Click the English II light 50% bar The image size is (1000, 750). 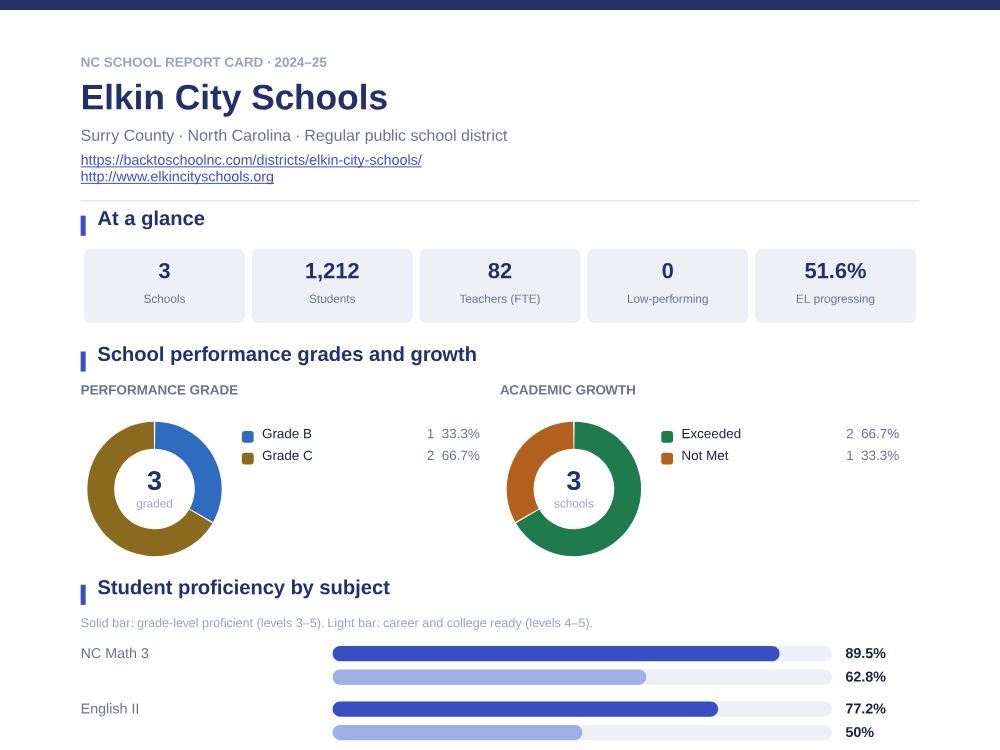[457, 732]
